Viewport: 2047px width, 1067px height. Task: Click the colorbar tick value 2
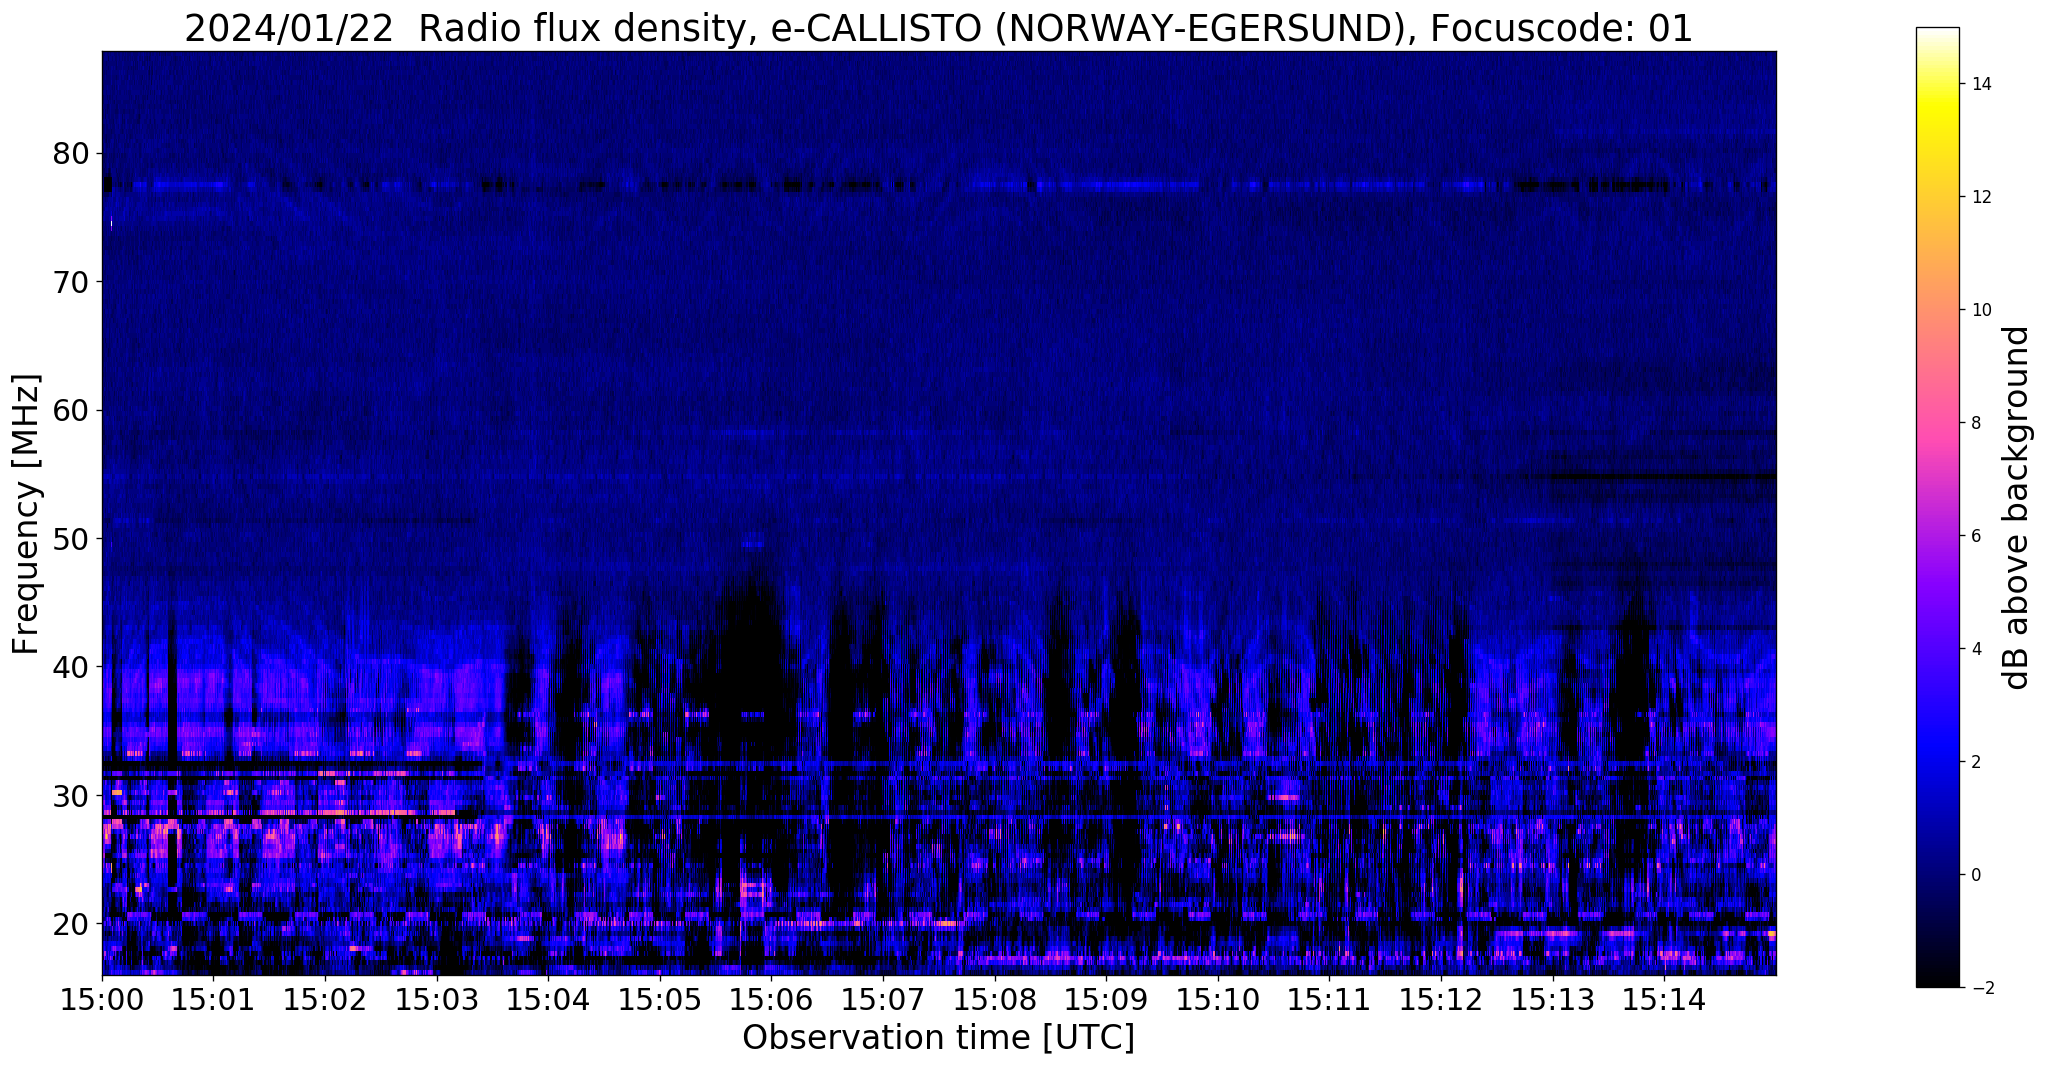point(1975,762)
